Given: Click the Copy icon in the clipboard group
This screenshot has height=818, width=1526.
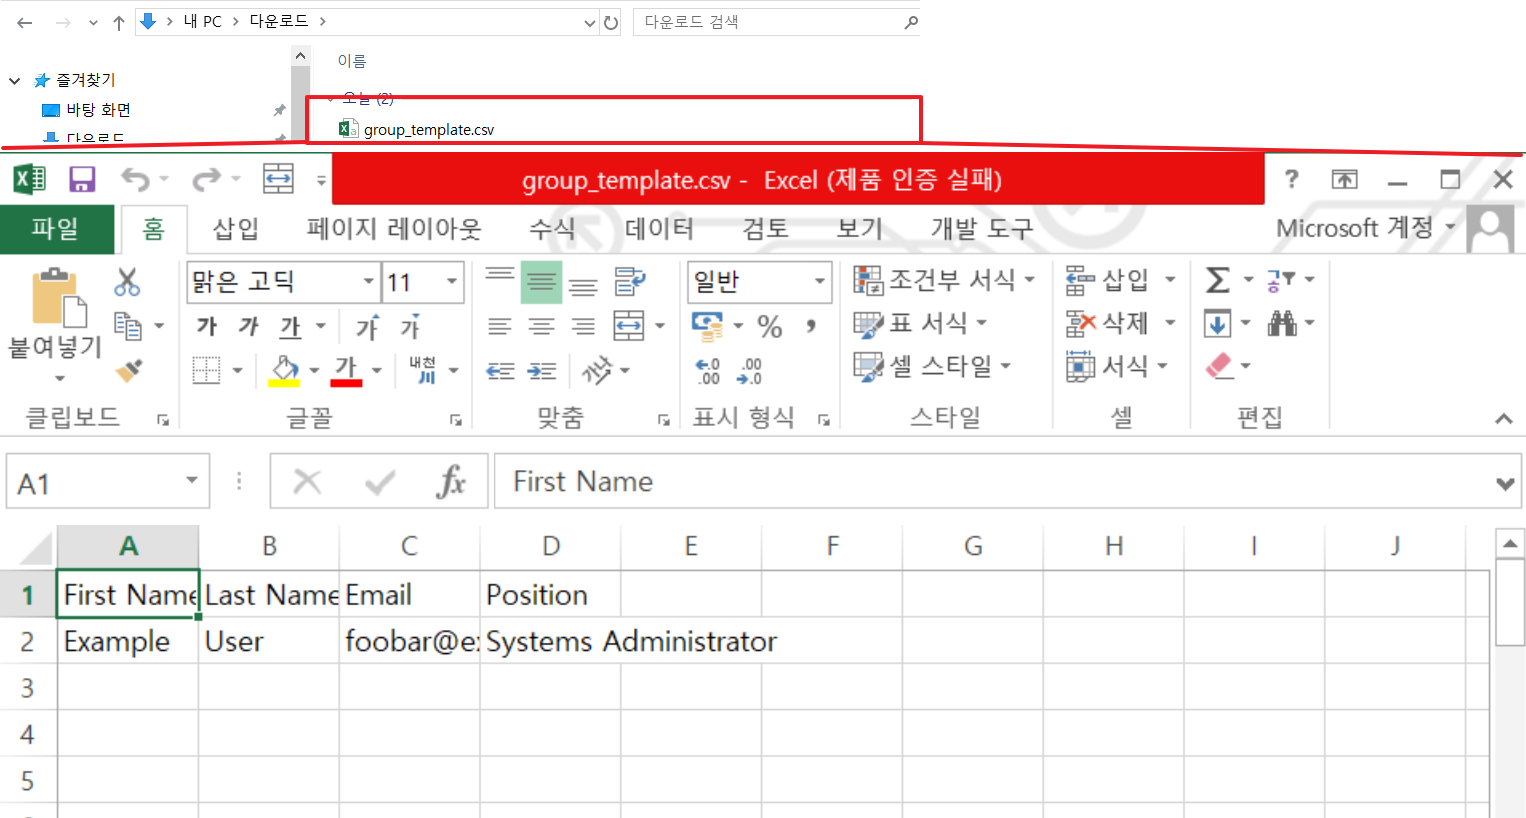Looking at the screenshot, I should pos(127,326).
